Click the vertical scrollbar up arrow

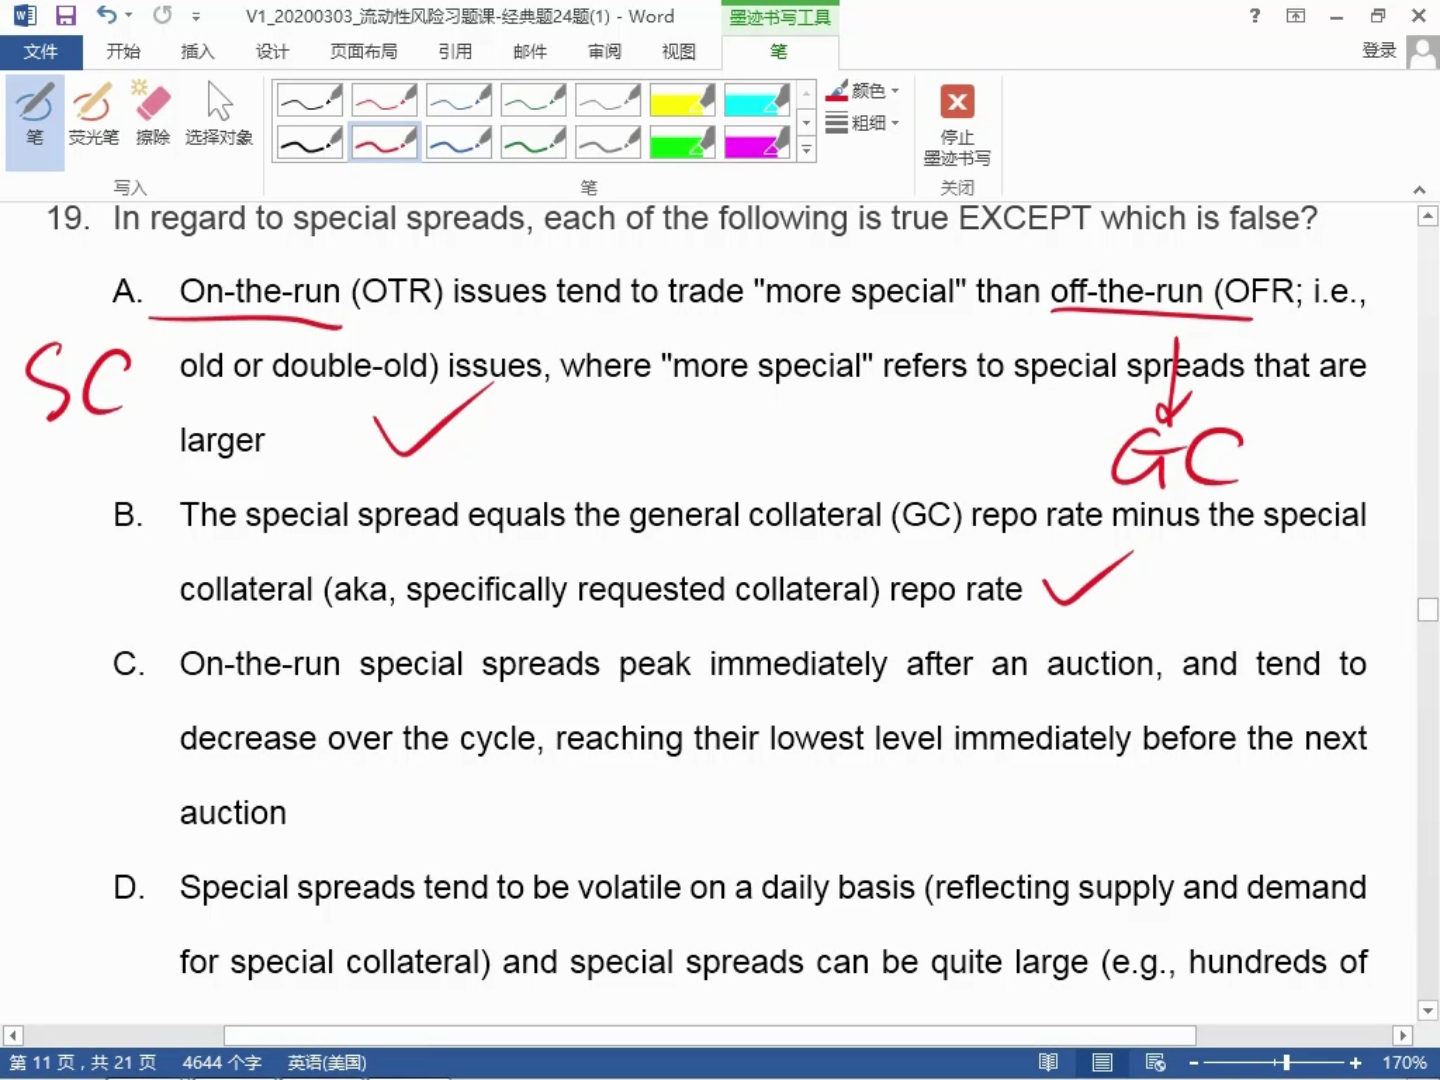(1428, 216)
